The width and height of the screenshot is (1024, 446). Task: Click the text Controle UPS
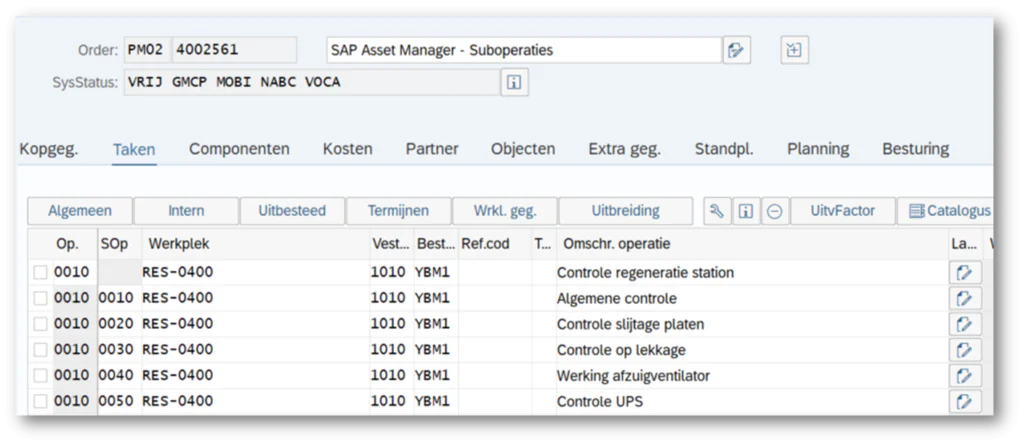click(x=600, y=402)
